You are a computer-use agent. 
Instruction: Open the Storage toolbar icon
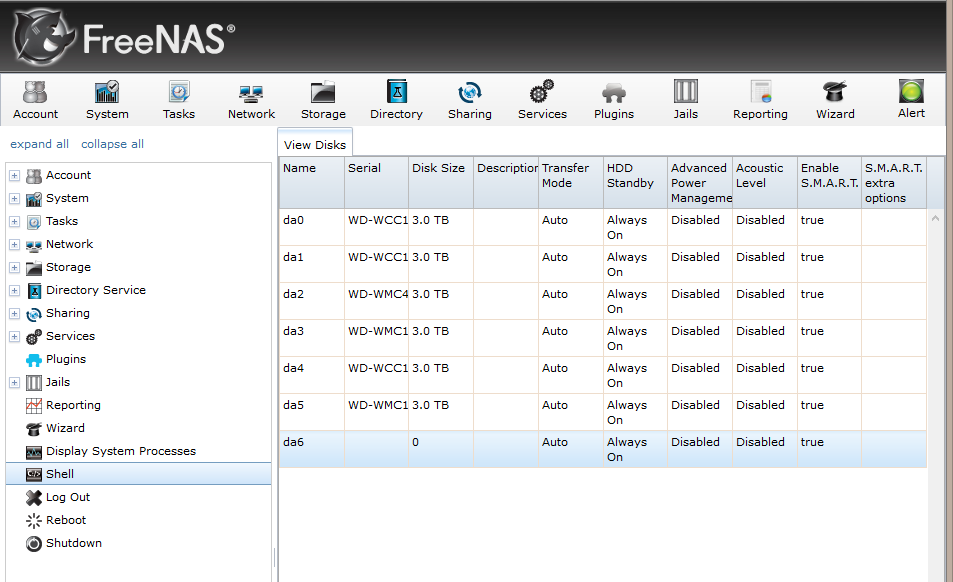coord(323,100)
